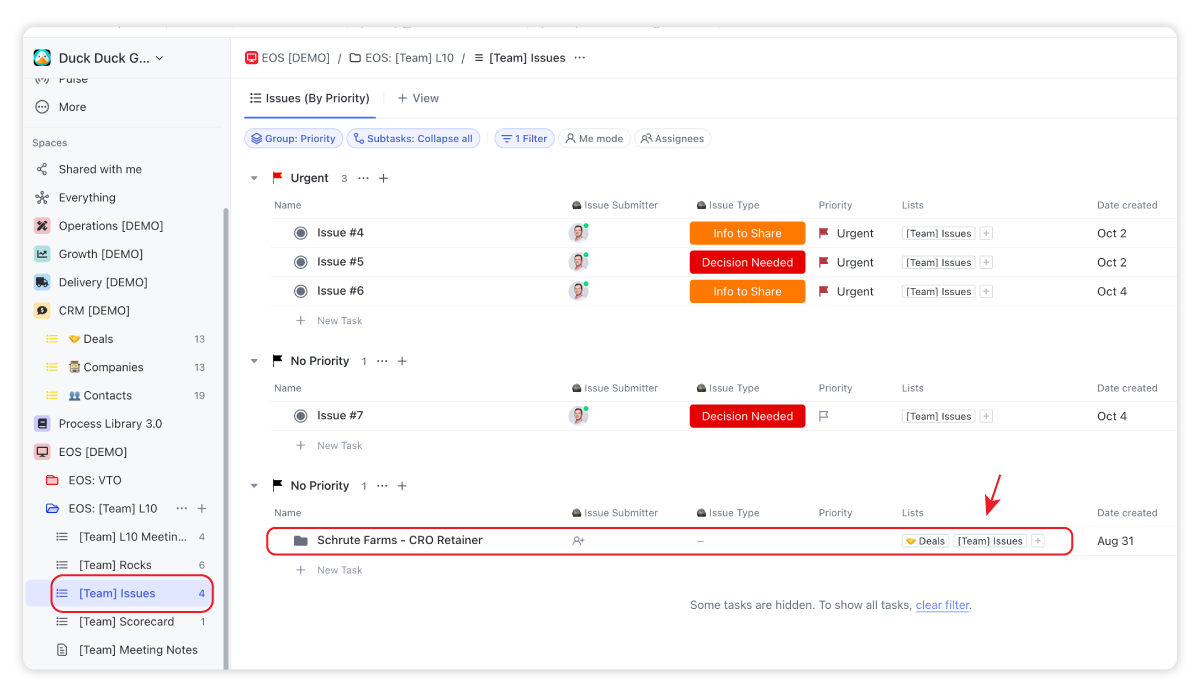Open first No Priority group ellipsis menu
Image resolution: width=1200 pixels, height=700 pixels.
click(382, 361)
